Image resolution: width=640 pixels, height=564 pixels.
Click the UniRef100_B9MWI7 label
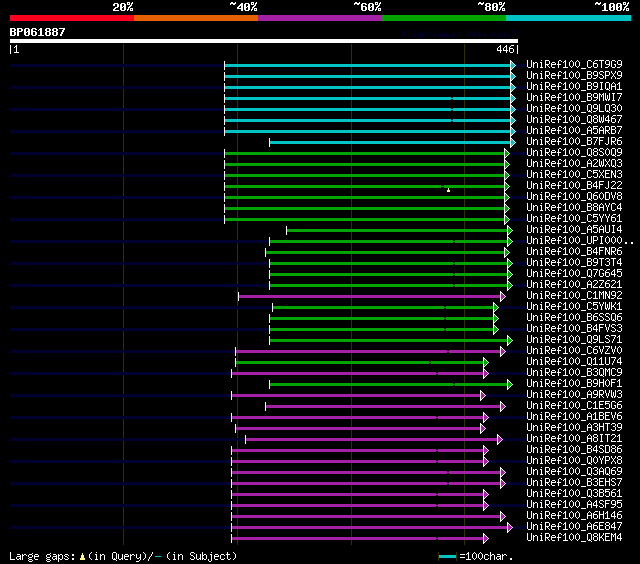pyautogui.click(x=574, y=98)
